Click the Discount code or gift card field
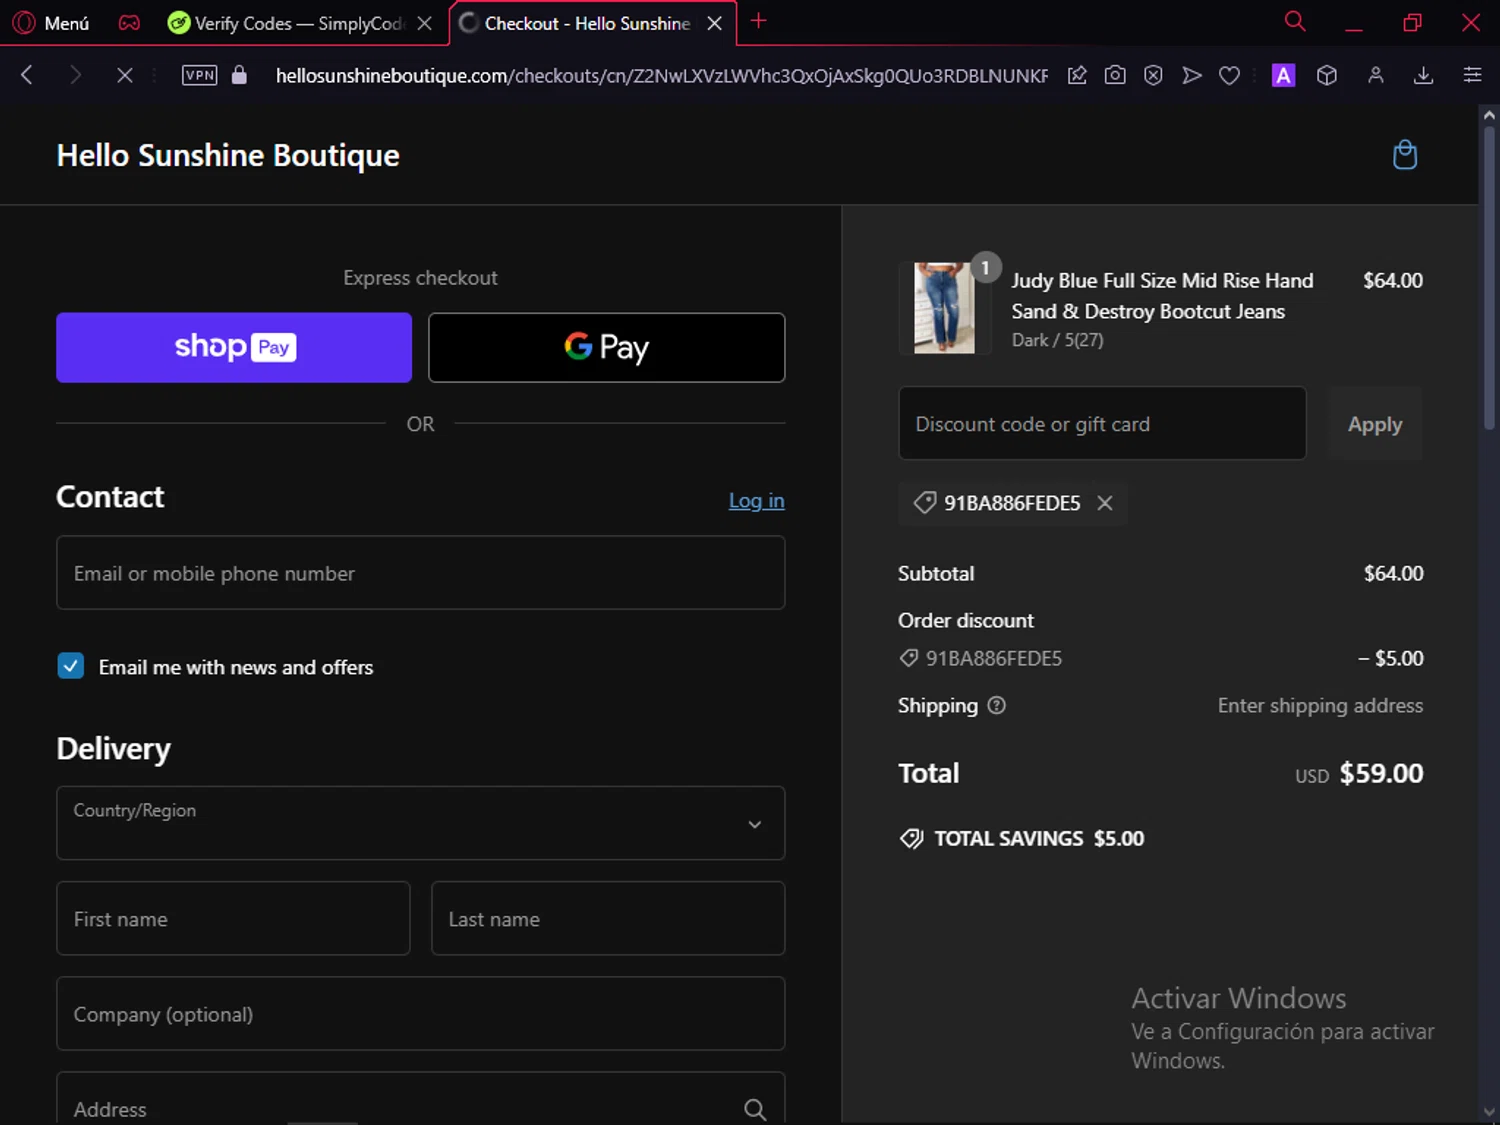This screenshot has height=1125, width=1500. (1102, 423)
